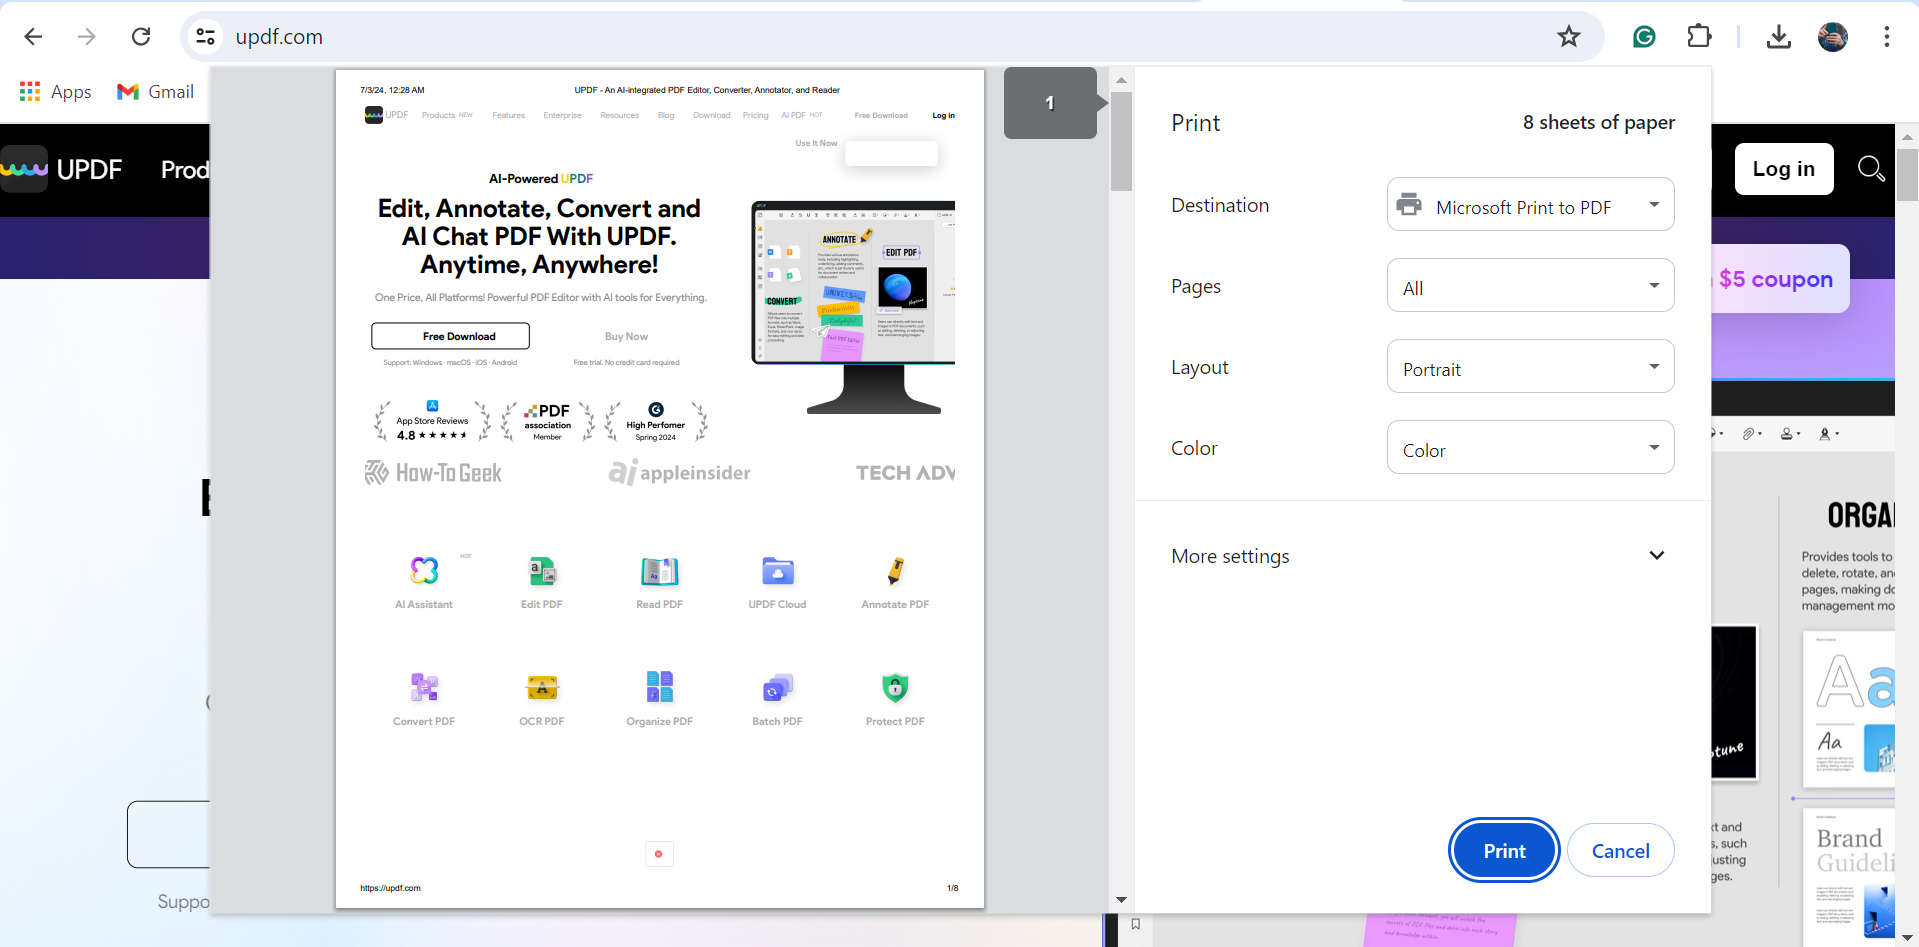This screenshot has height=947, width=1919.
Task: Open the site information icon in address bar
Action: click(x=206, y=37)
